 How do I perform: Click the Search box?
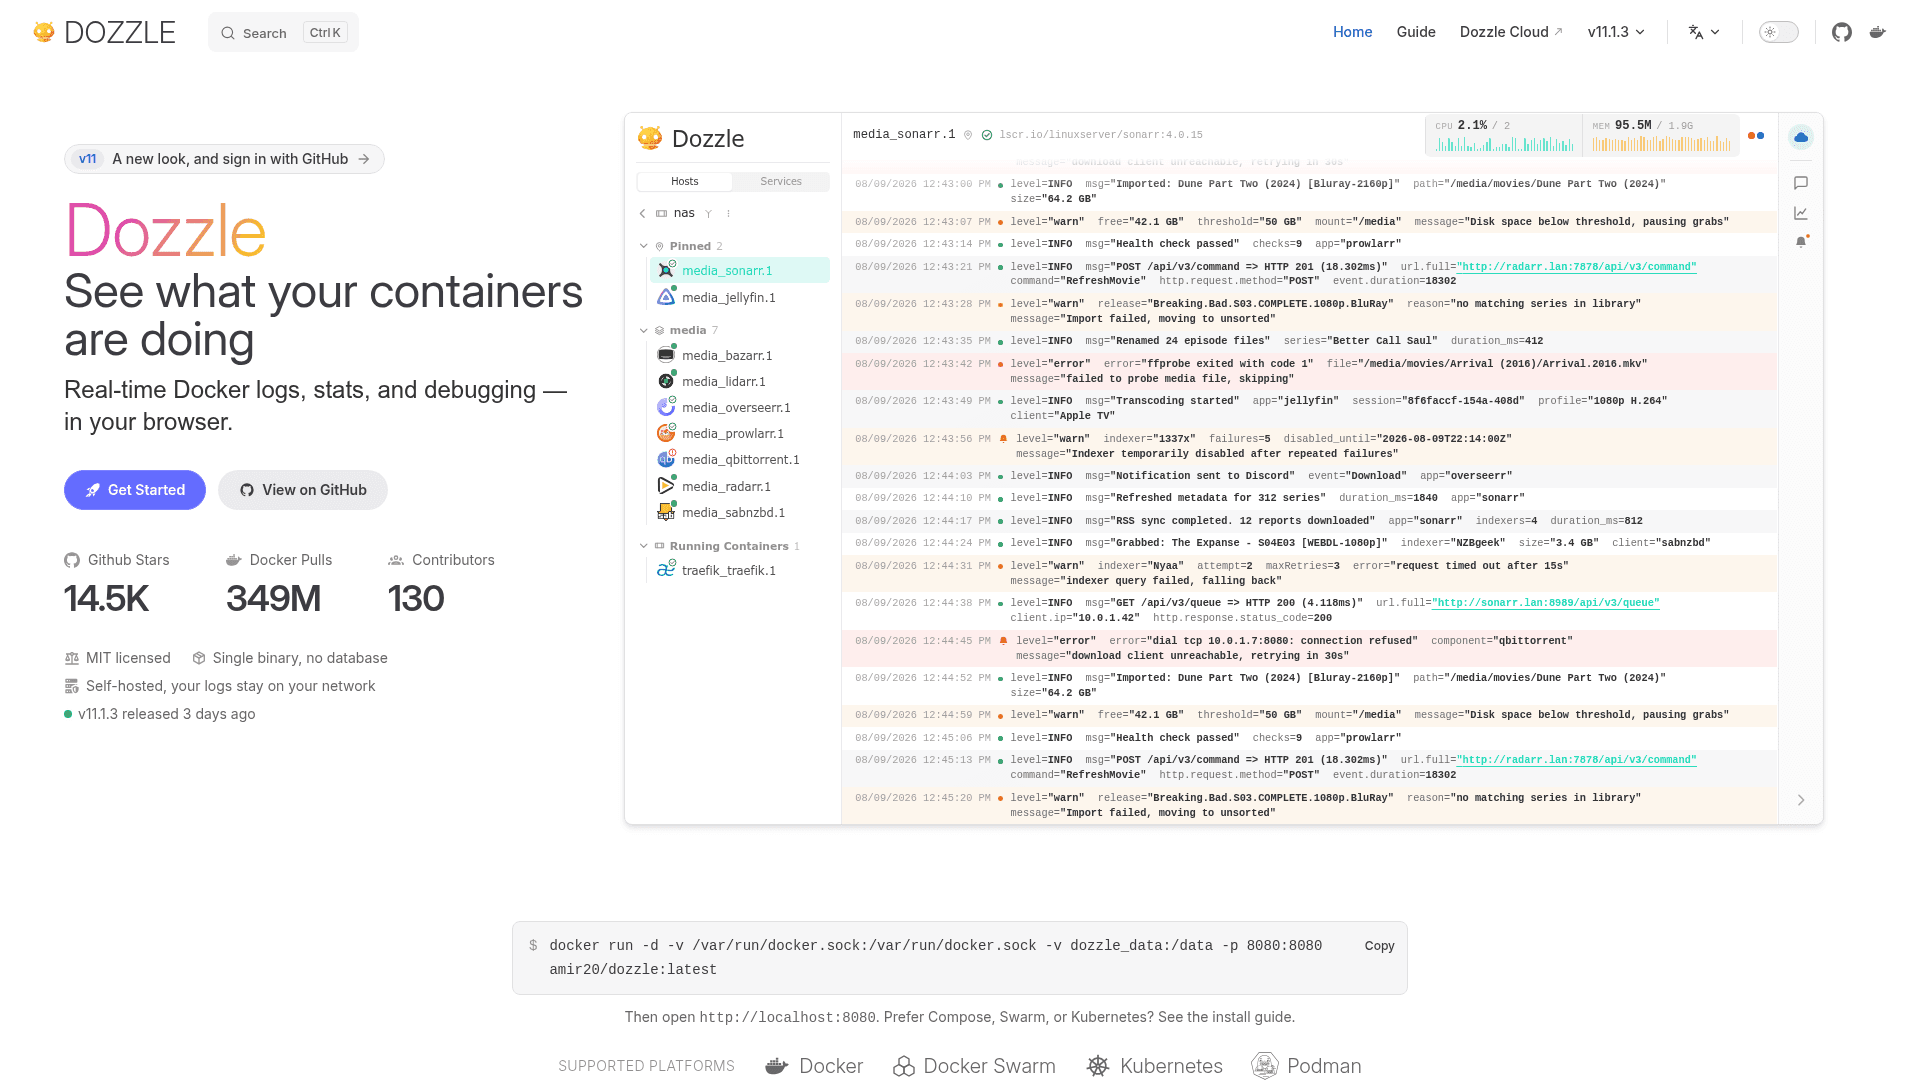click(283, 33)
